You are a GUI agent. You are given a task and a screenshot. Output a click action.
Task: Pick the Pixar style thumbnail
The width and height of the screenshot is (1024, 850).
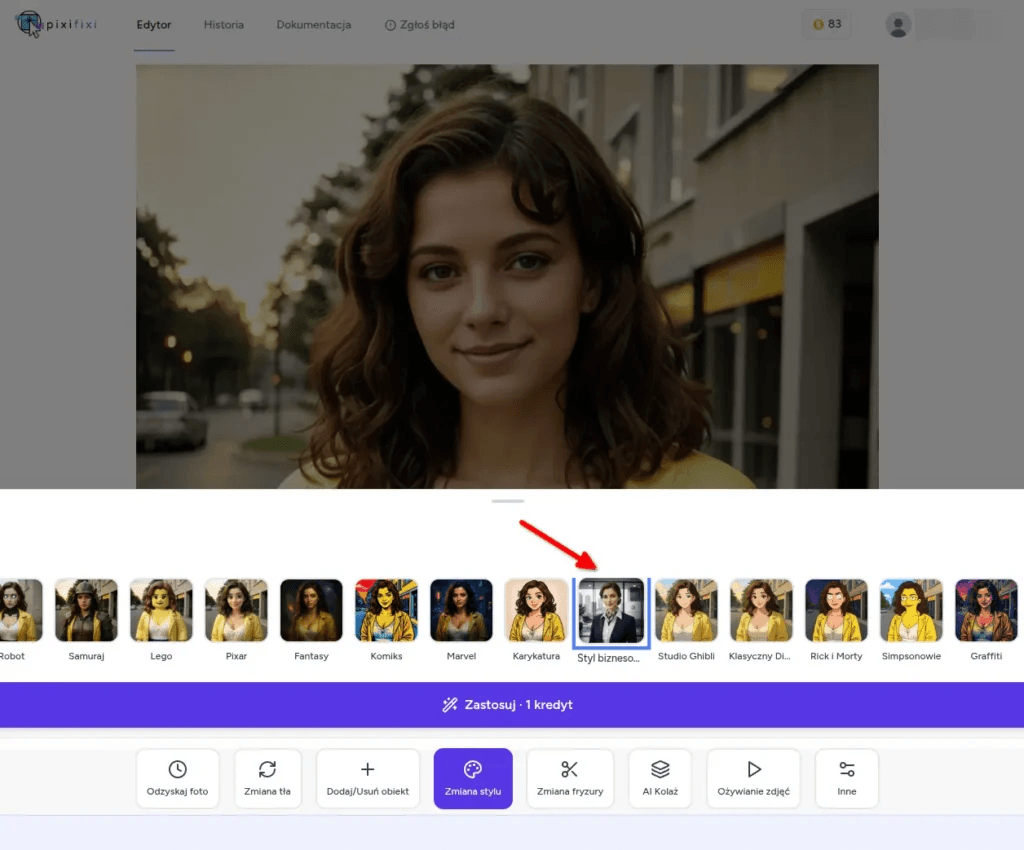[x=236, y=610]
